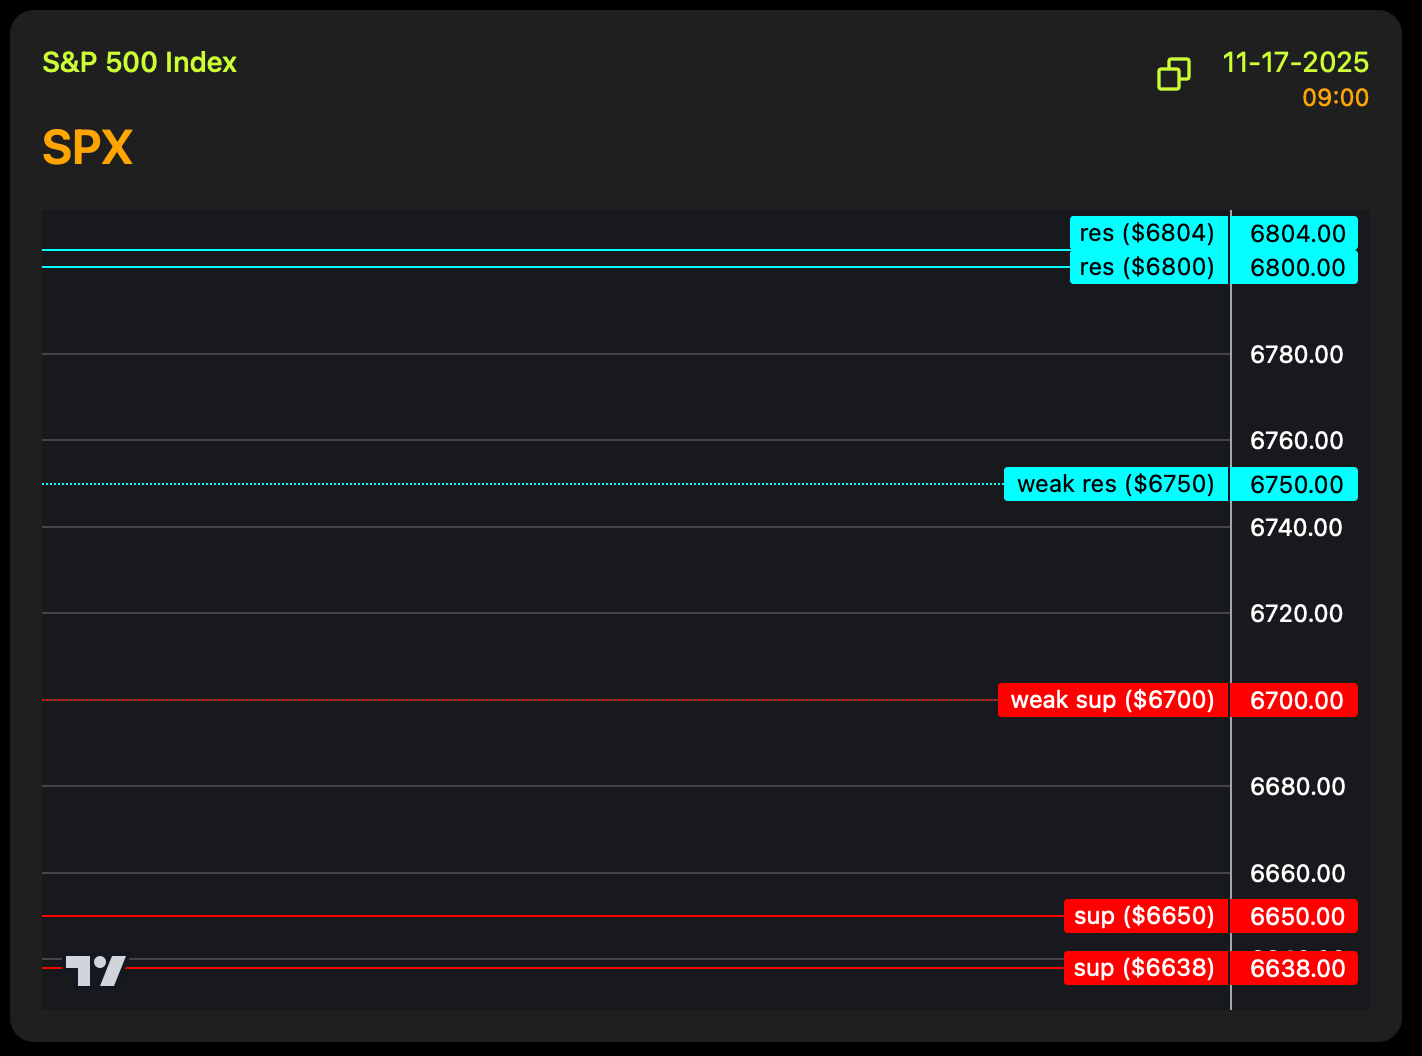
Task: Select the res ($6804) line label
Action: click(1148, 233)
